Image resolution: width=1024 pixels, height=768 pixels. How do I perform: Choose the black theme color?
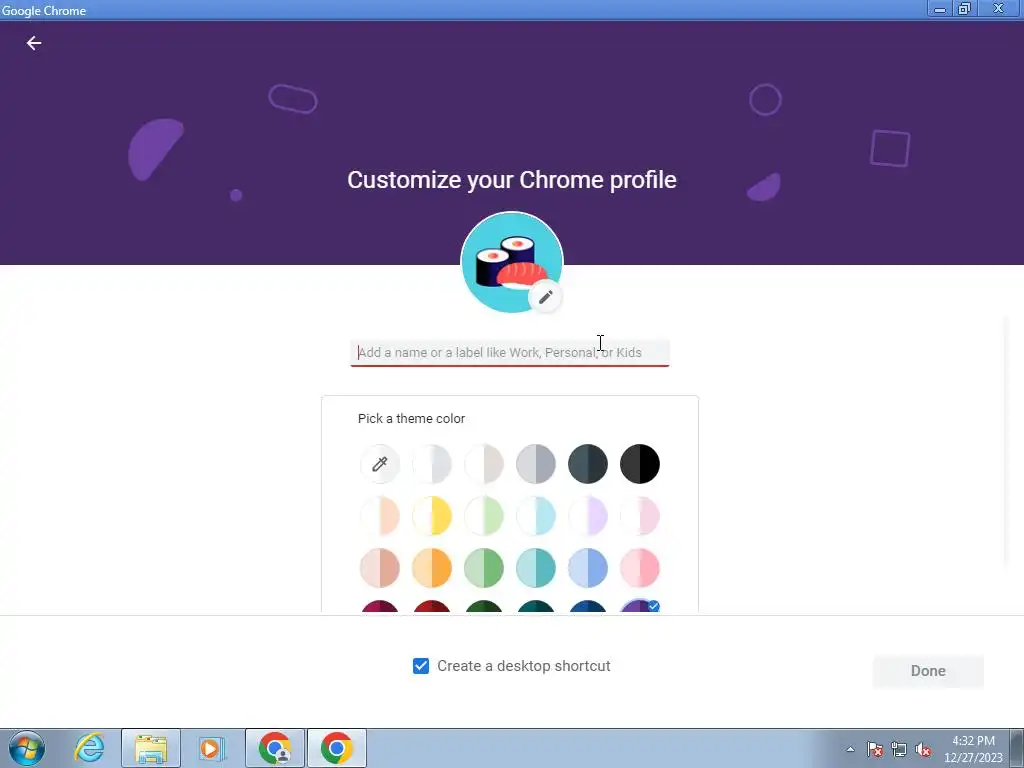(x=640, y=464)
